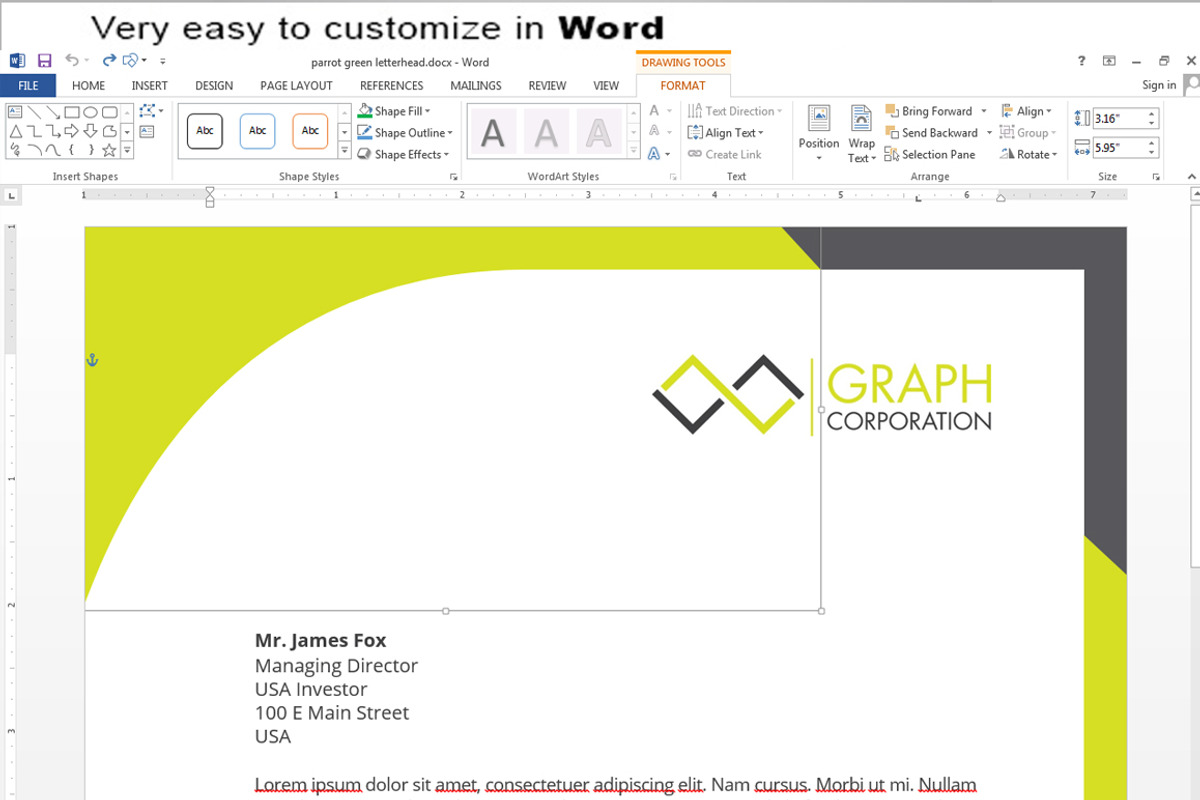
Task: Open the Send Backward dropdown arrow
Action: (989, 133)
